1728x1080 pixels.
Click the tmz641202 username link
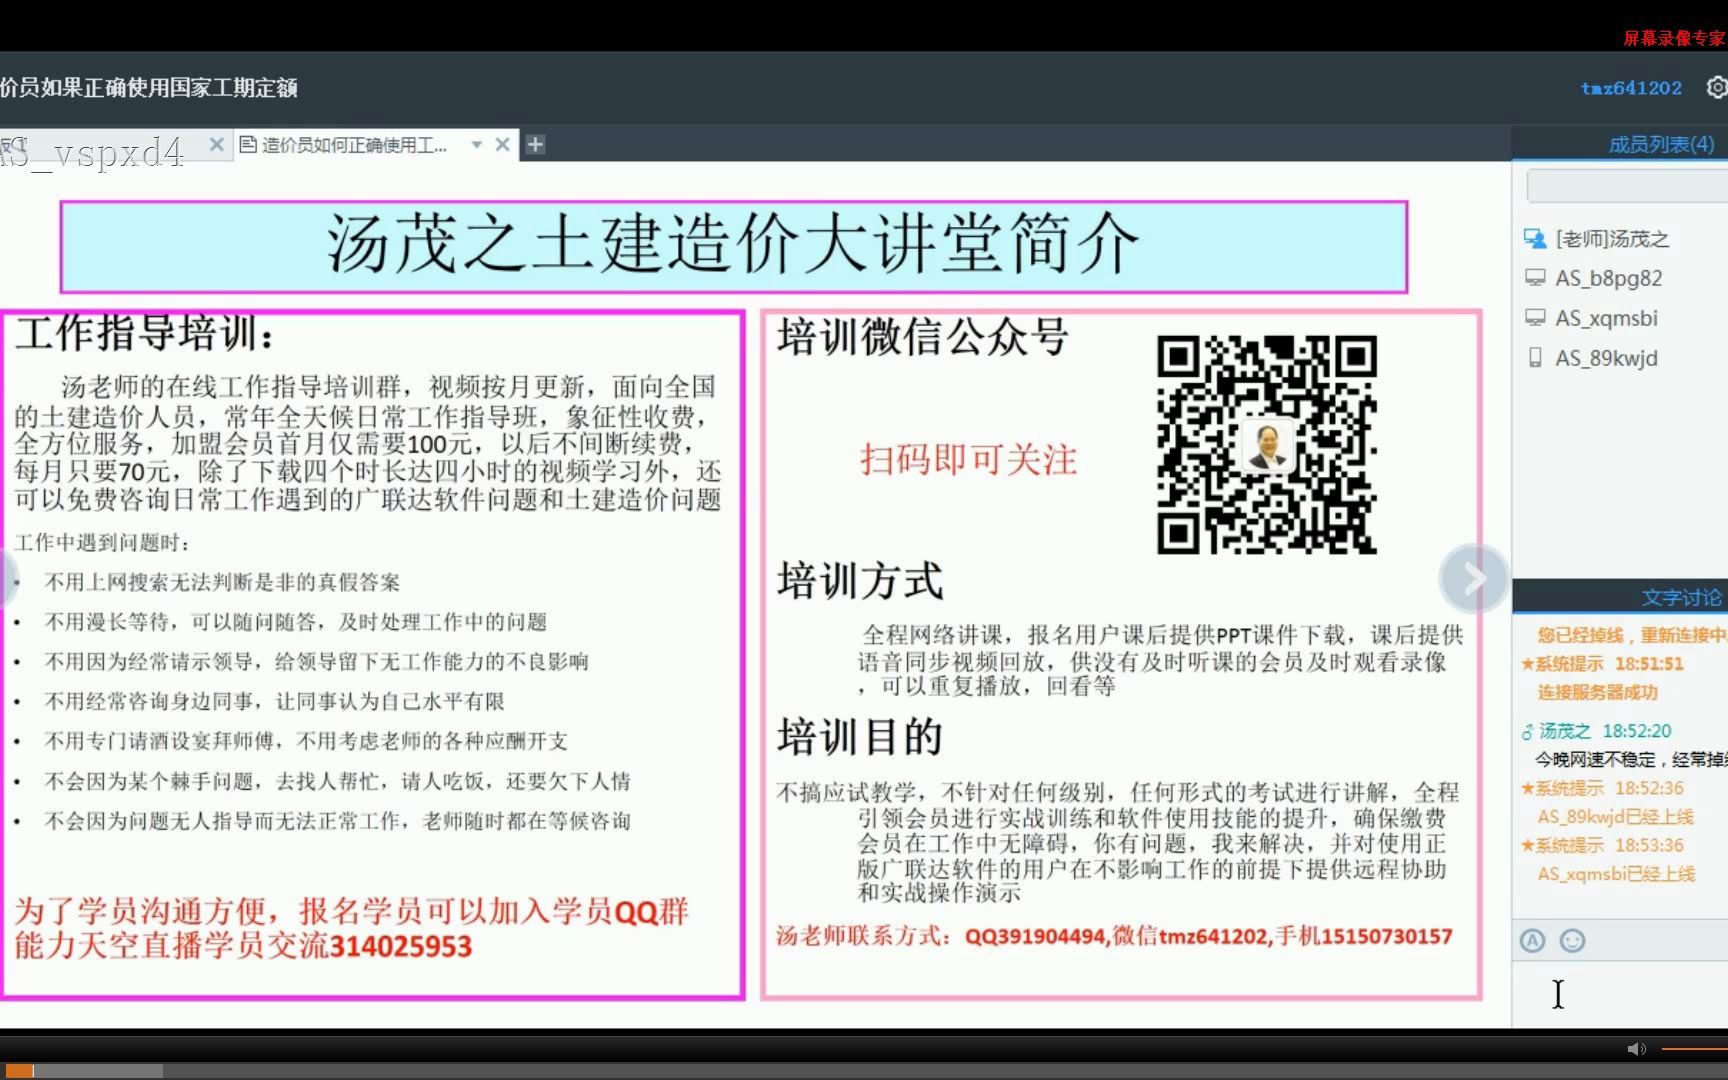(x=1632, y=88)
